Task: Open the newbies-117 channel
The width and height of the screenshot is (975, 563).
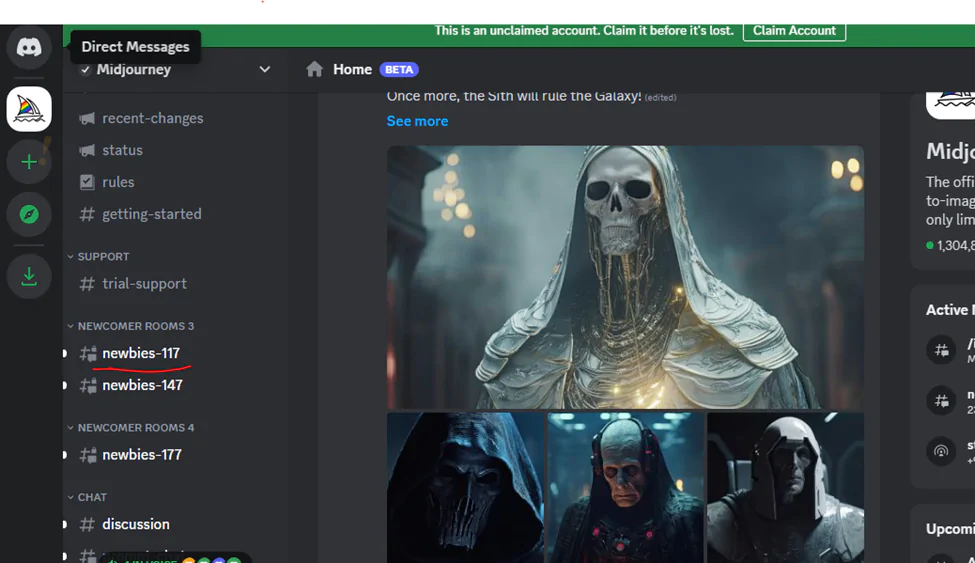Action: click(141, 353)
